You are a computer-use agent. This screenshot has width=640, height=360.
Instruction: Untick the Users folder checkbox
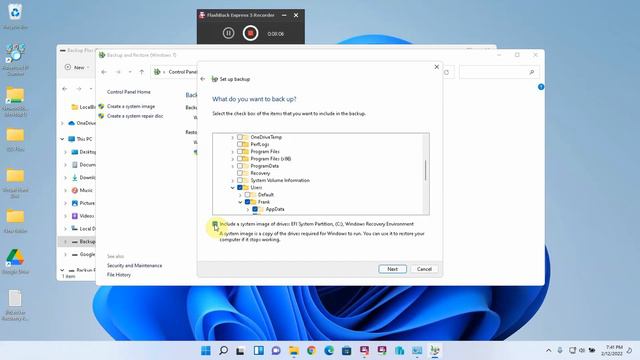pyautogui.click(x=240, y=187)
